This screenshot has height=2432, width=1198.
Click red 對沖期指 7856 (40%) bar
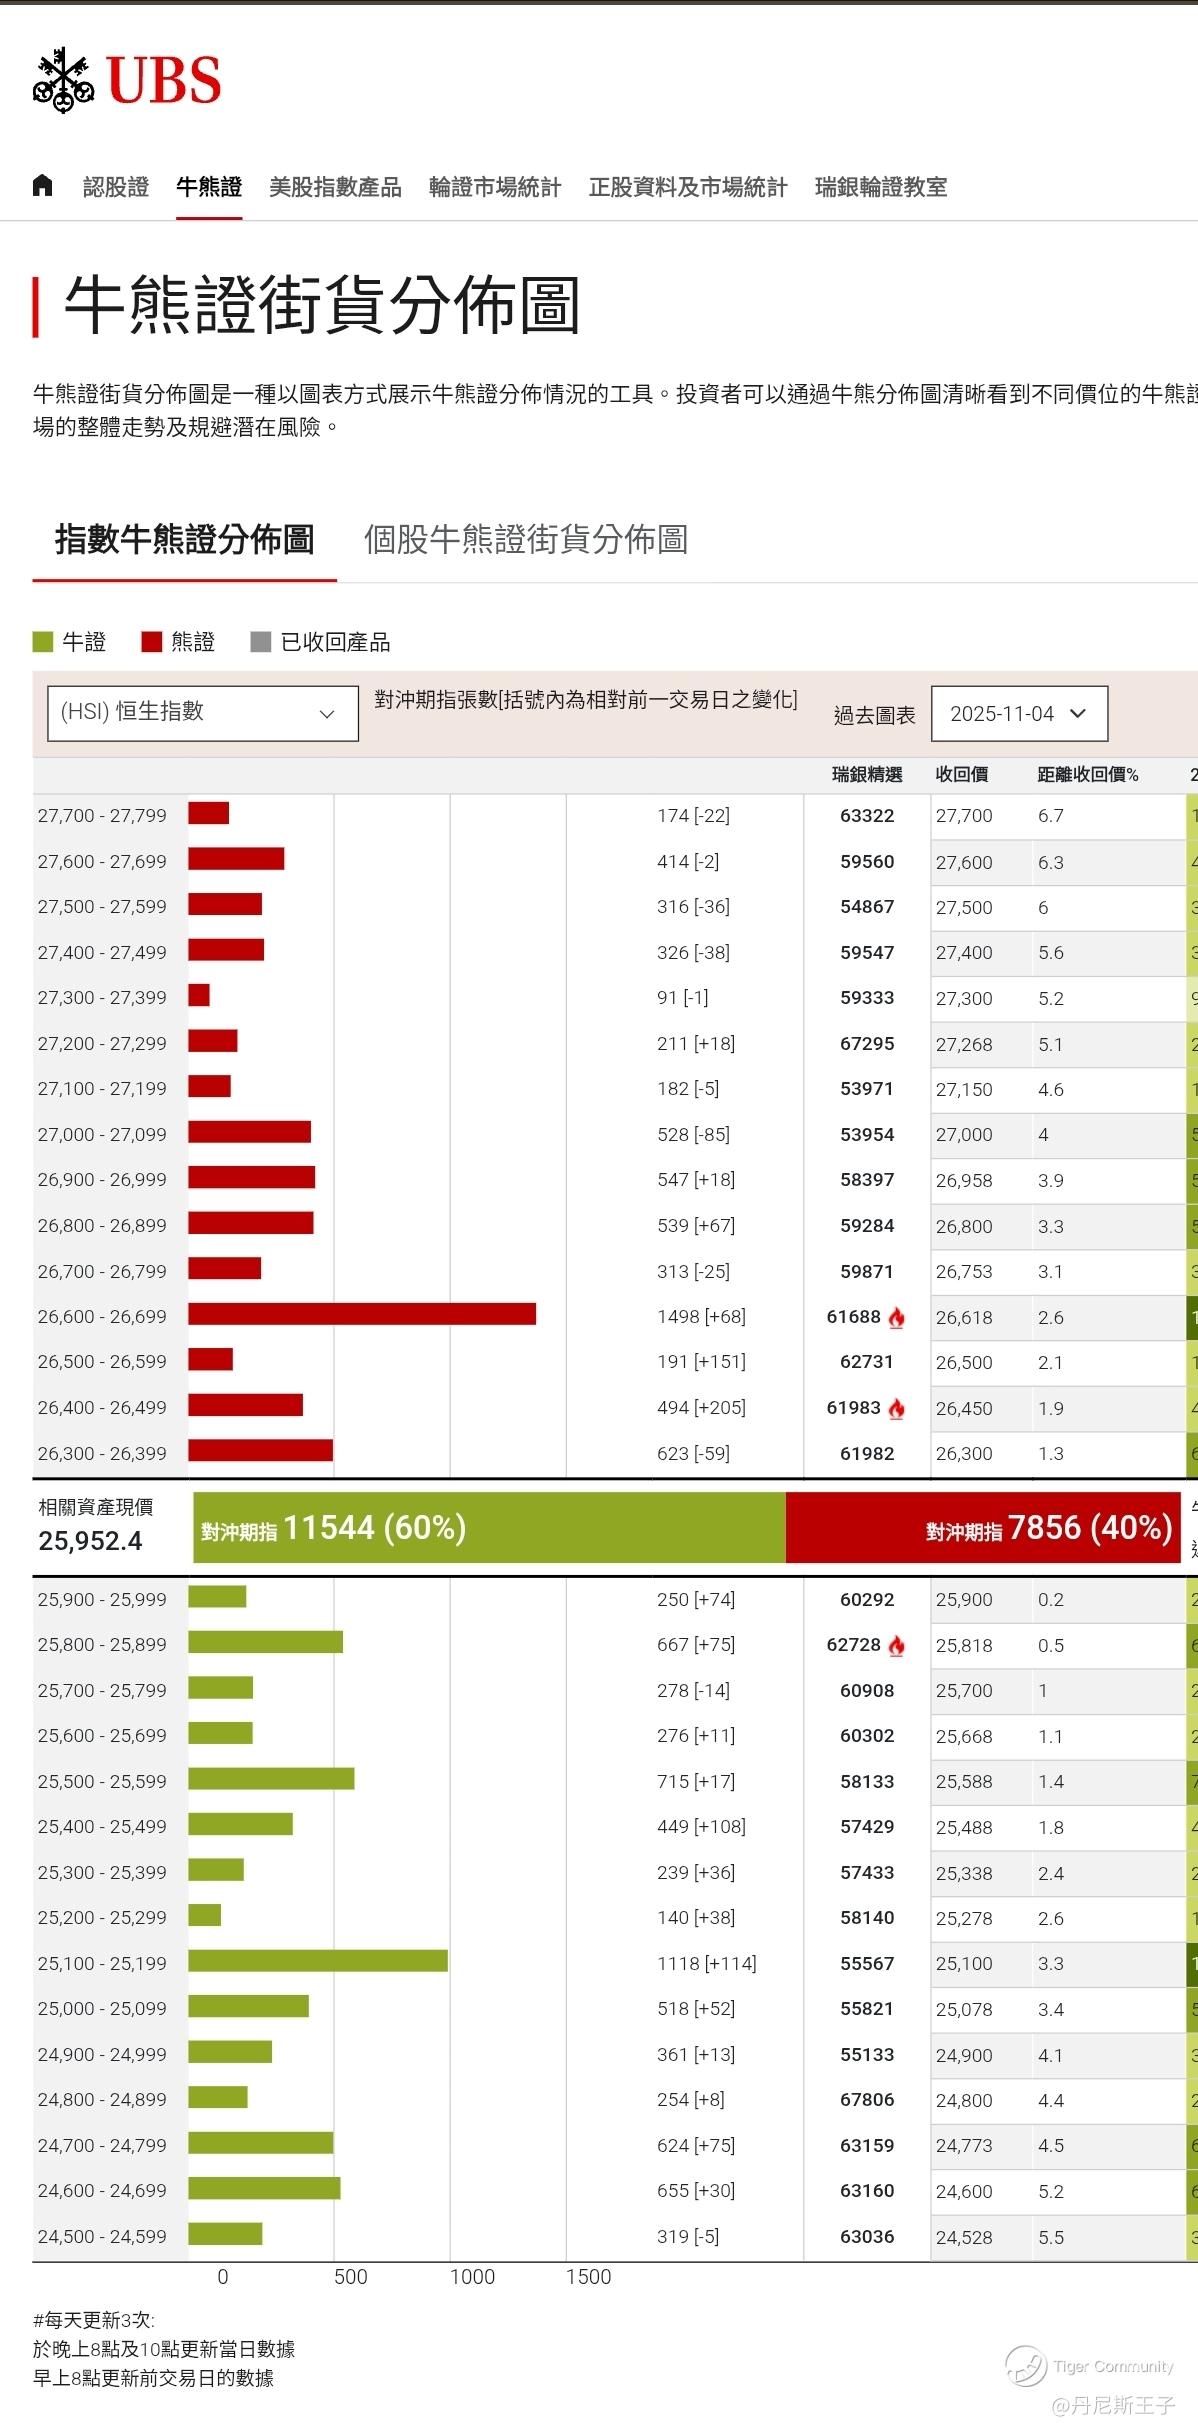(984, 1528)
